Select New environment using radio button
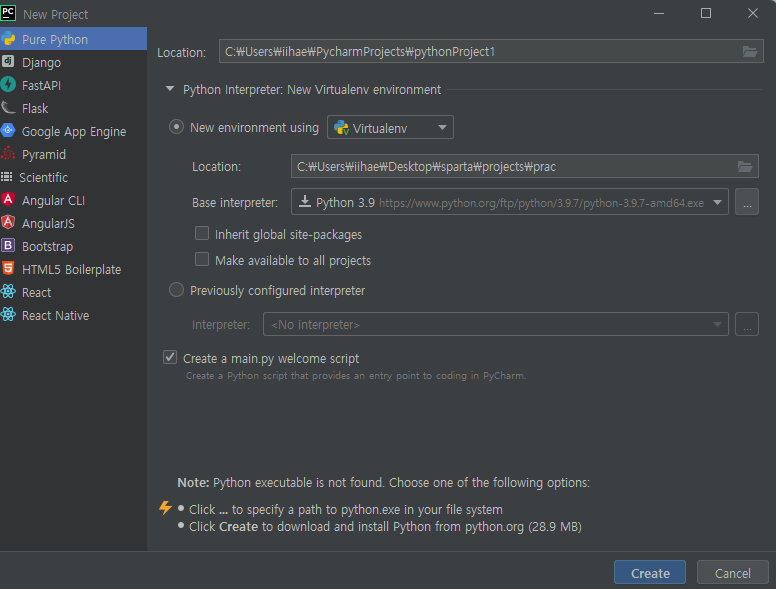The width and height of the screenshot is (776, 589). 176,127
